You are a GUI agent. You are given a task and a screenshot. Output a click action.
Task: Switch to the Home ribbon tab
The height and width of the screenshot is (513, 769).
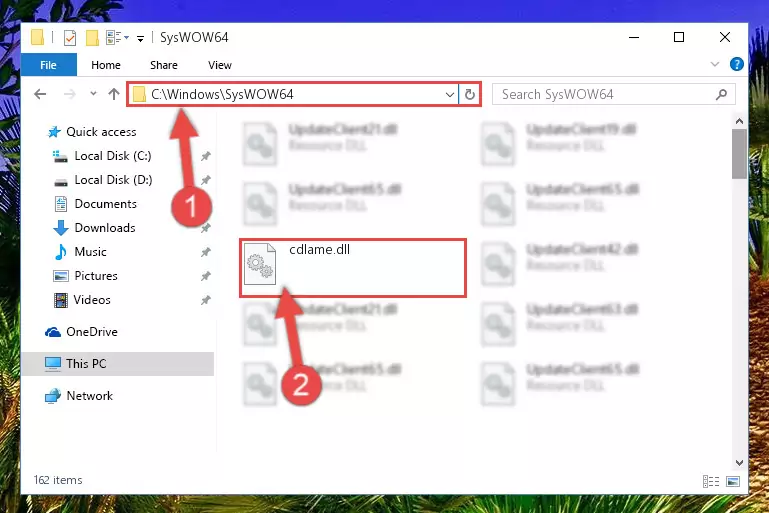pyautogui.click(x=105, y=65)
